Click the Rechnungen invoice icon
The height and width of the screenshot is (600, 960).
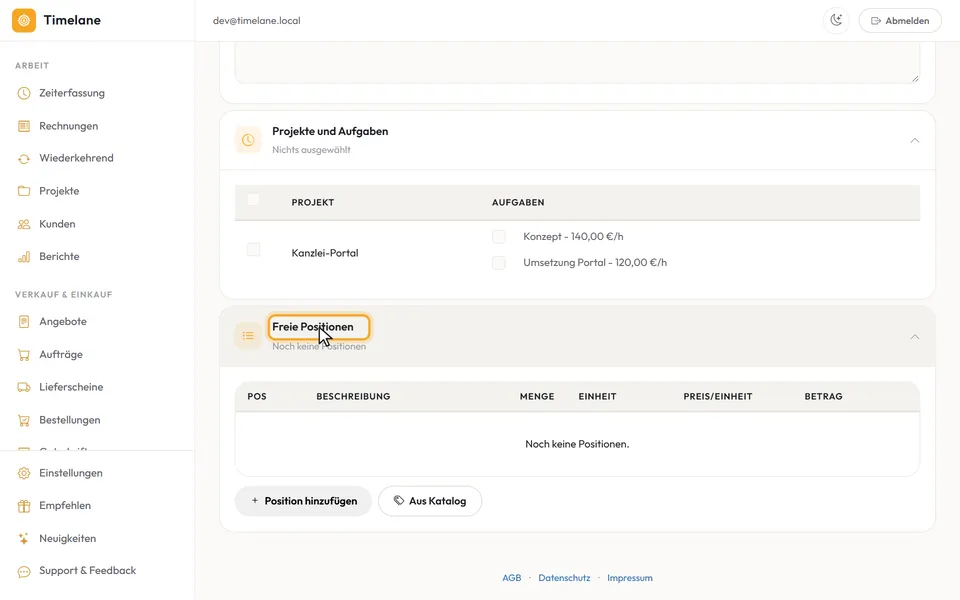click(x=24, y=126)
